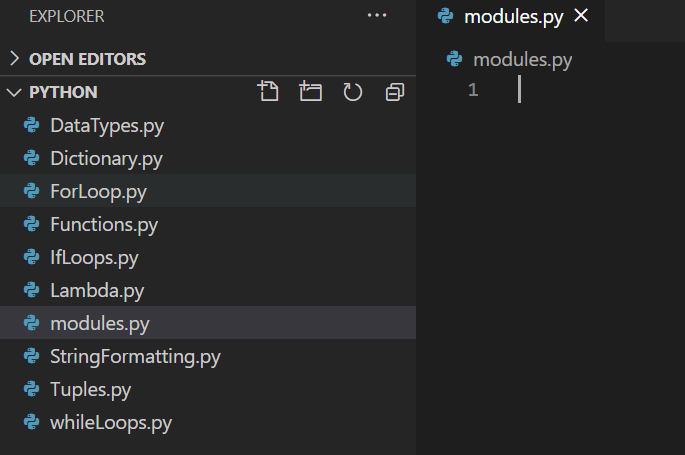The width and height of the screenshot is (685, 455).
Task: Open StringFormatting.py from Explorer
Action: (x=135, y=356)
